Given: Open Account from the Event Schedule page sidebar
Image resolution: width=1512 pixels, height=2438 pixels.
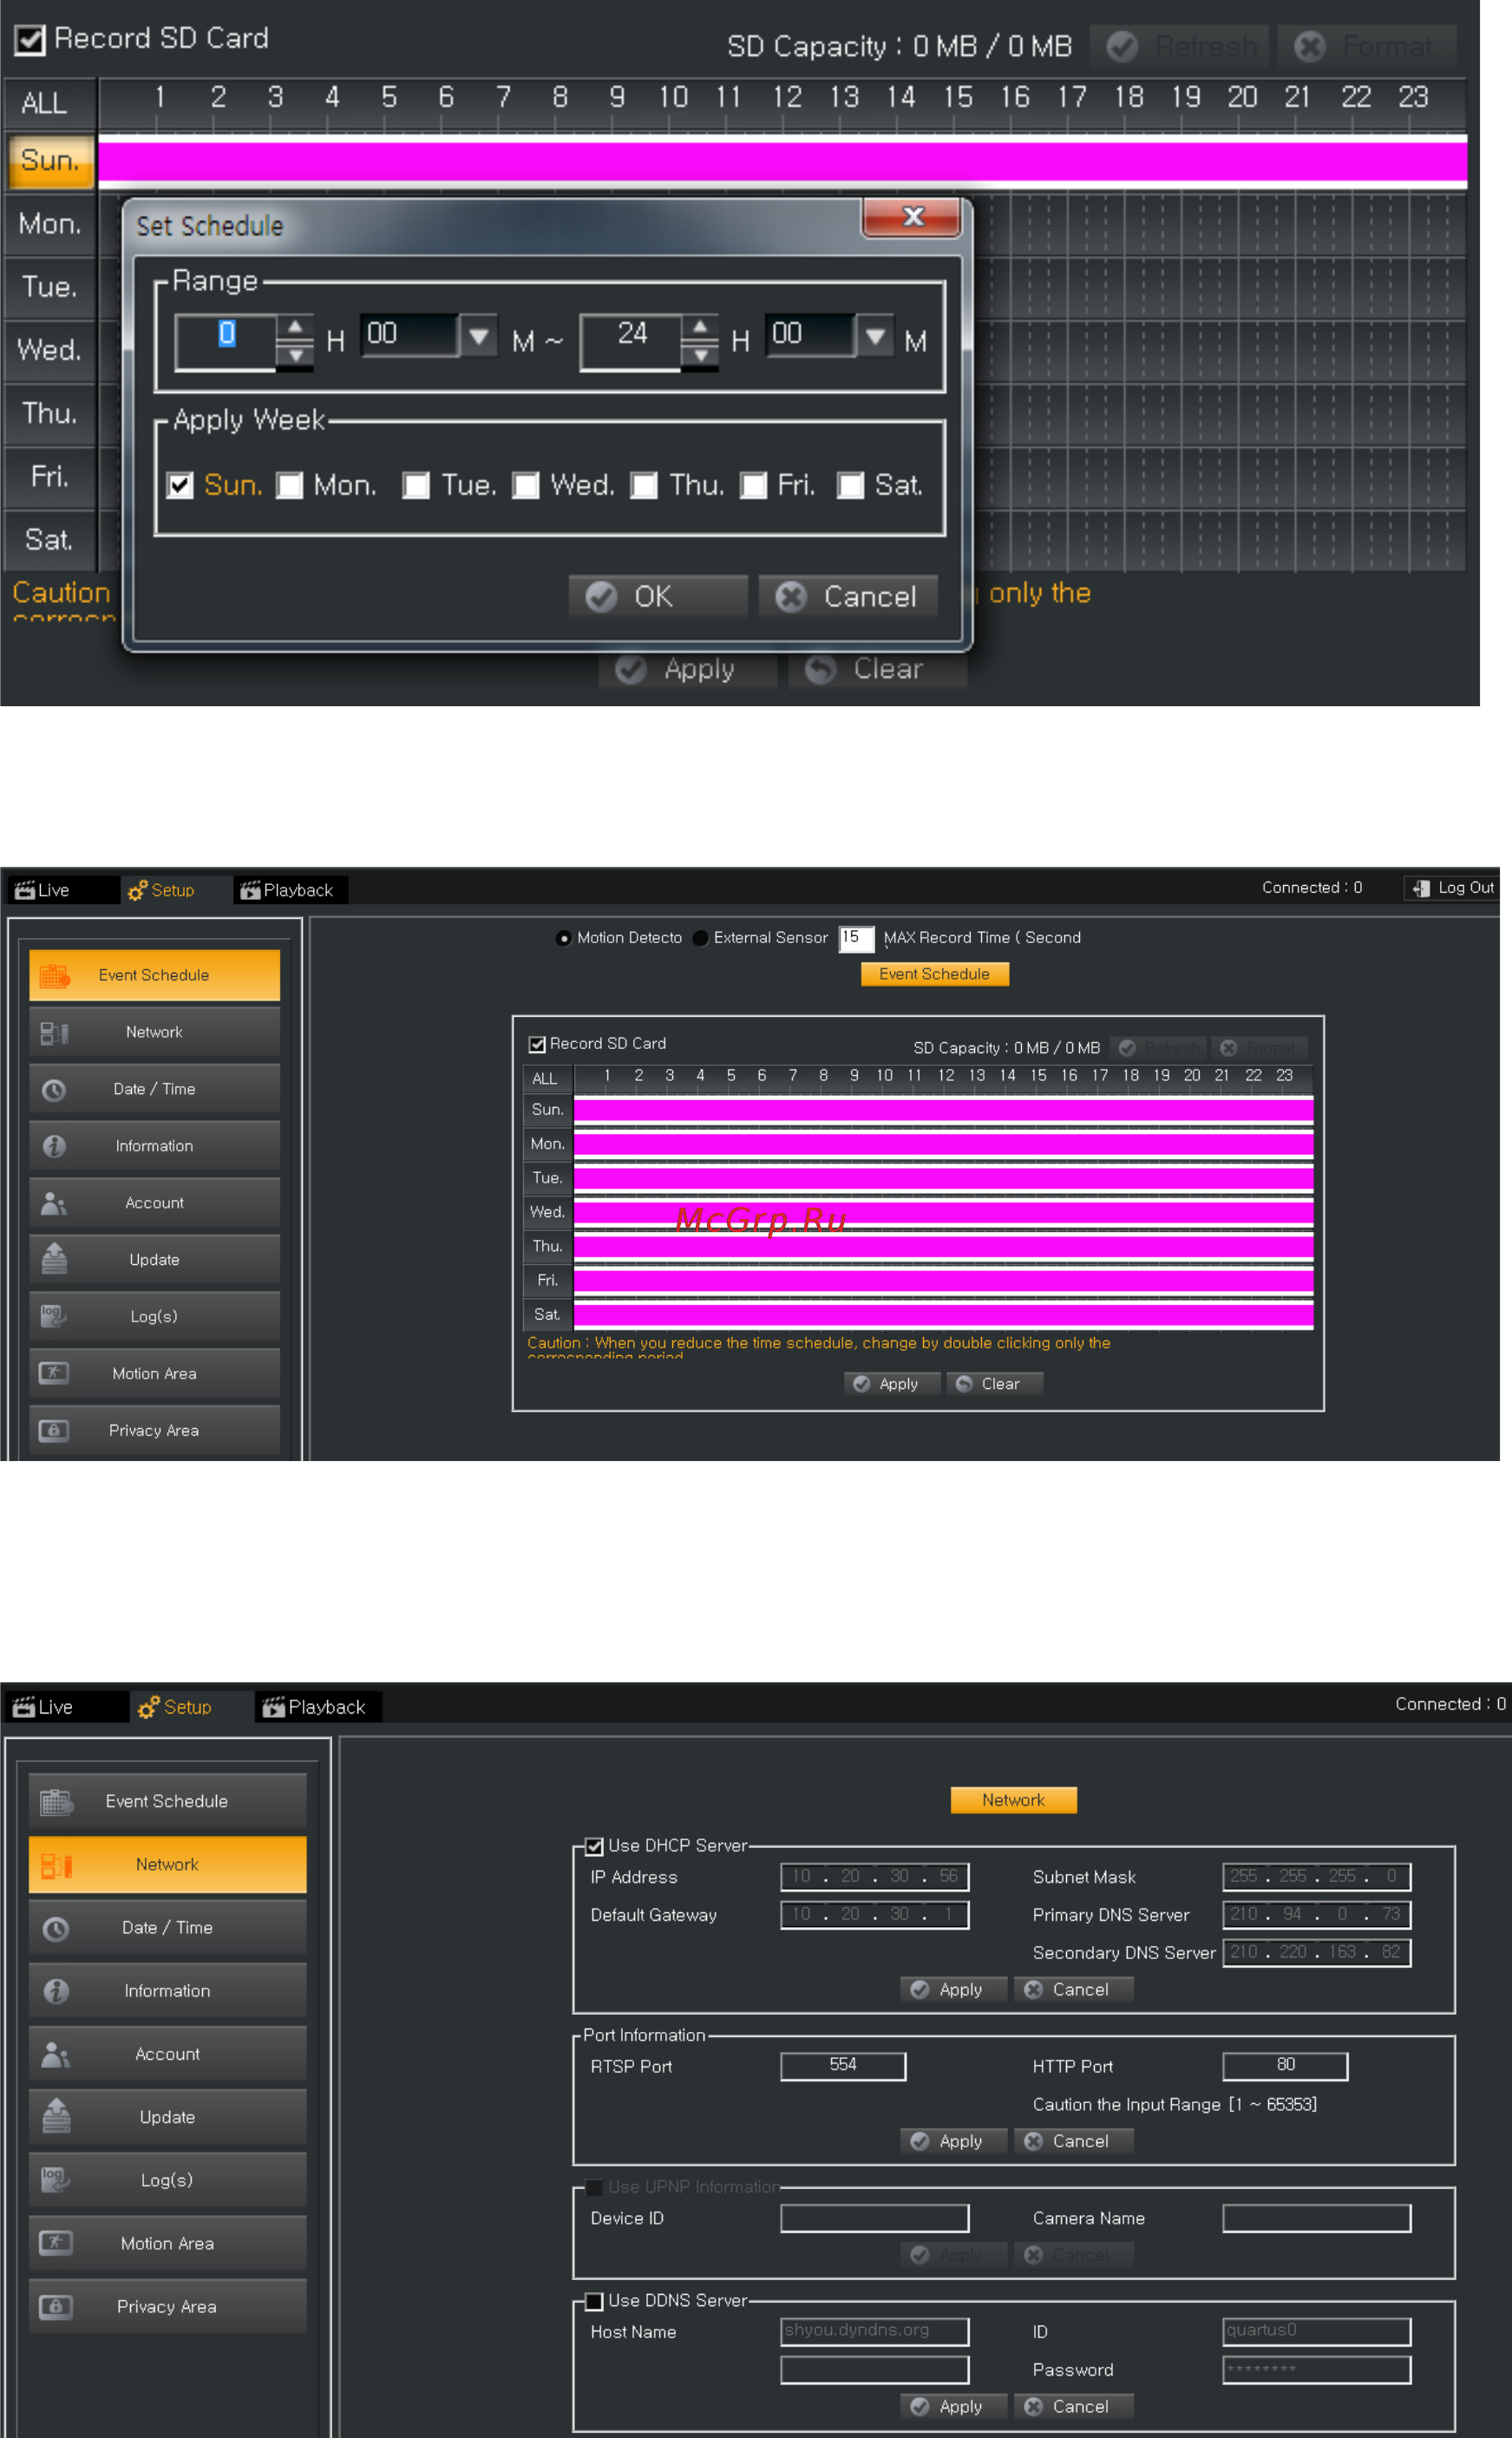Looking at the screenshot, I should (x=154, y=1202).
